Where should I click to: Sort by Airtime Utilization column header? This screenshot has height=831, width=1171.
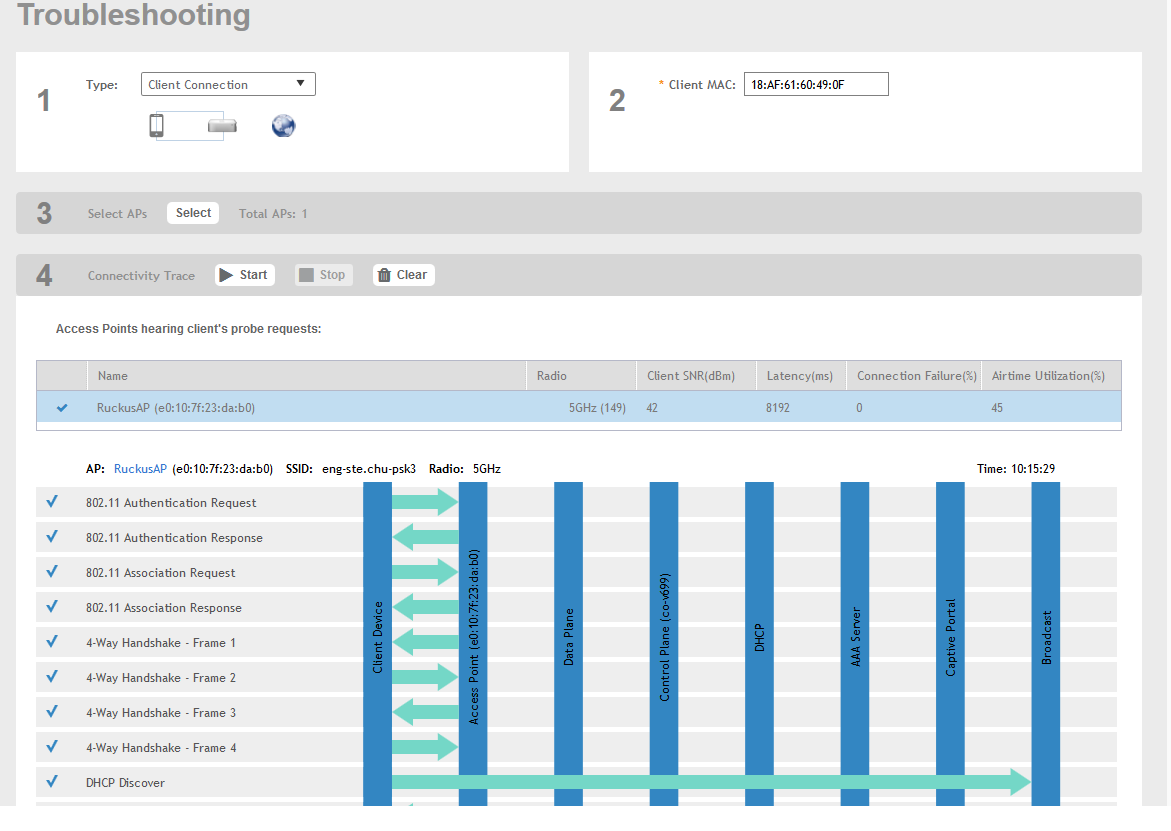(1048, 376)
